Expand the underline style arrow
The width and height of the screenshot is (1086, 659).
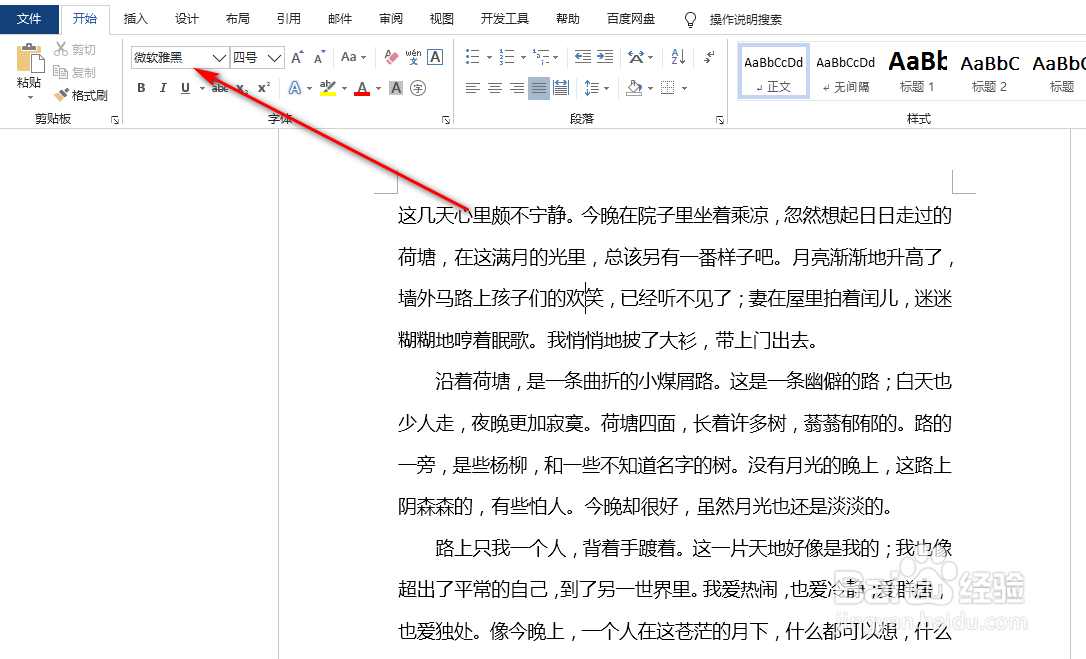202,89
